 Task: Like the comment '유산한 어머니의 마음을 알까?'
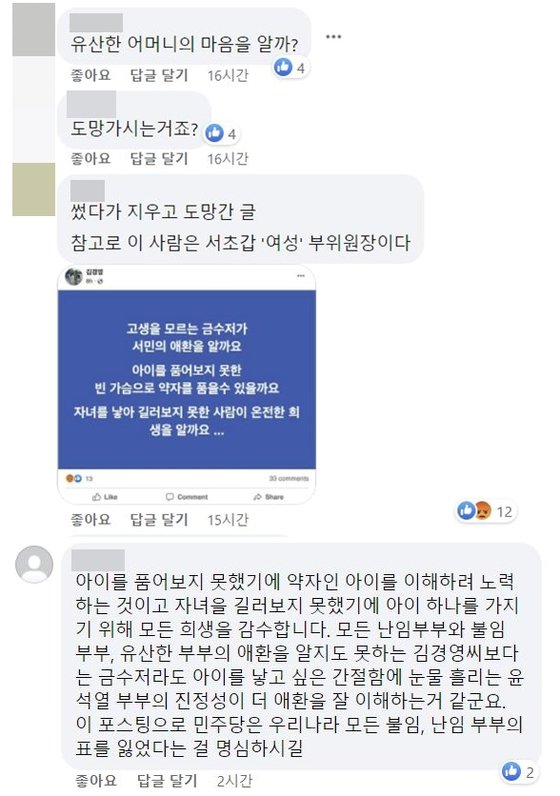pyautogui.click(x=90, y=75)
